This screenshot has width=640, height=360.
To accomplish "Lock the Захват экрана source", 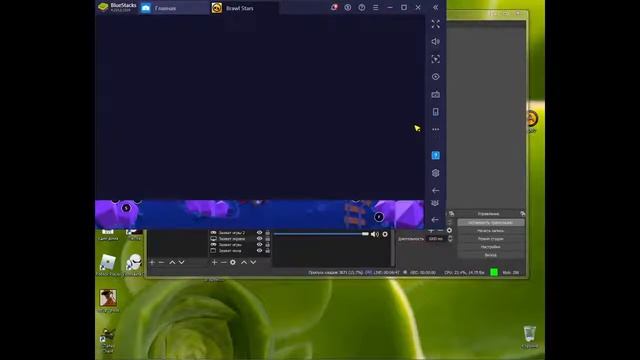I will click(x=268, y=239).
